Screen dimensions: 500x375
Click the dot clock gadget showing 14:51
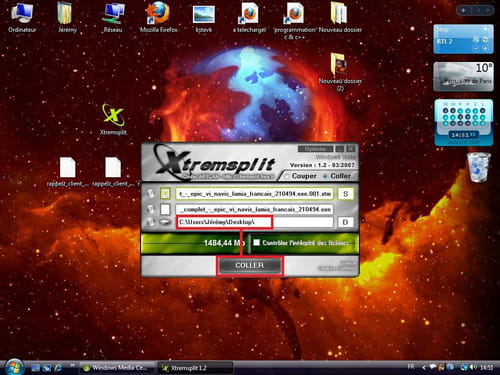(x=464, y=122)
